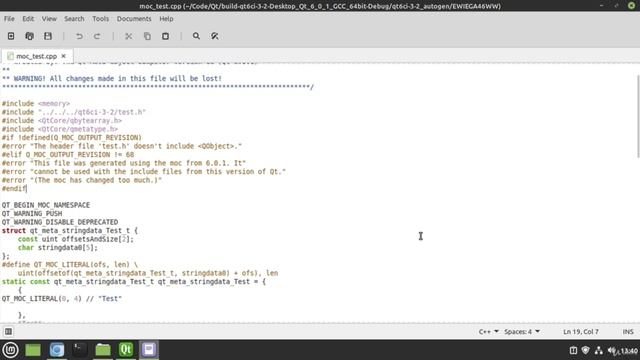640x360 pixels.
Task: Create a new document from toolbar
Action: pos(11,36)
